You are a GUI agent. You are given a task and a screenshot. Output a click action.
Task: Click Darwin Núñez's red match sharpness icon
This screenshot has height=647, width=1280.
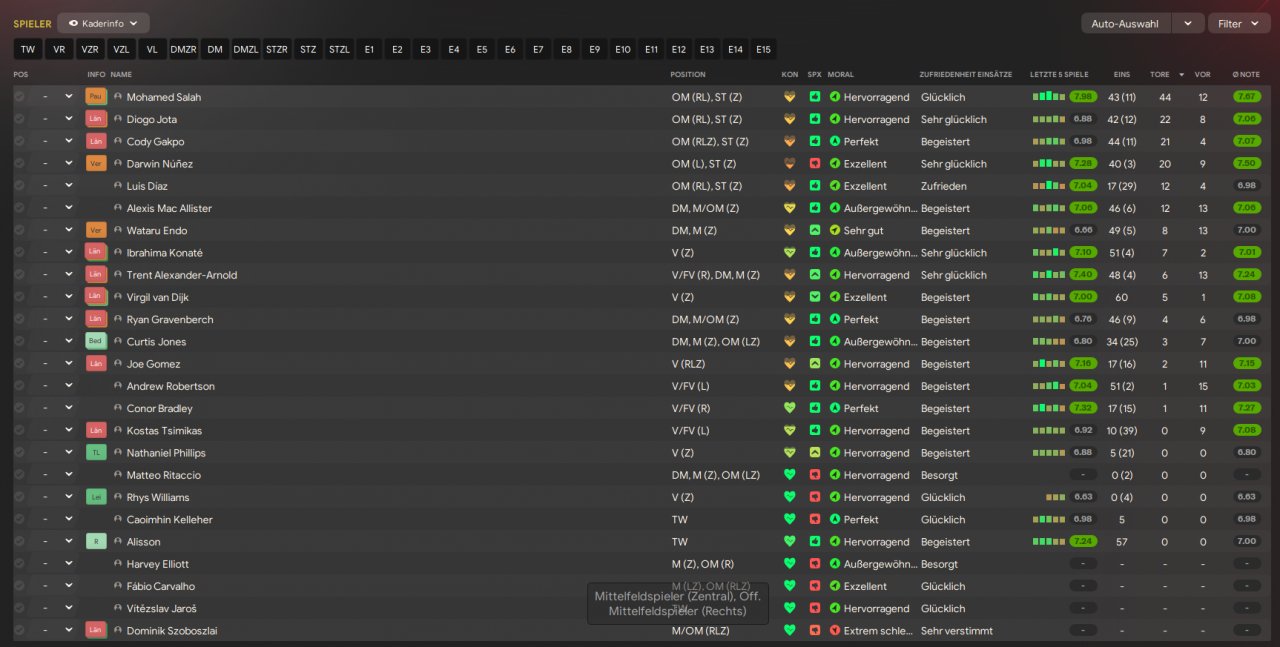(815, 164)
